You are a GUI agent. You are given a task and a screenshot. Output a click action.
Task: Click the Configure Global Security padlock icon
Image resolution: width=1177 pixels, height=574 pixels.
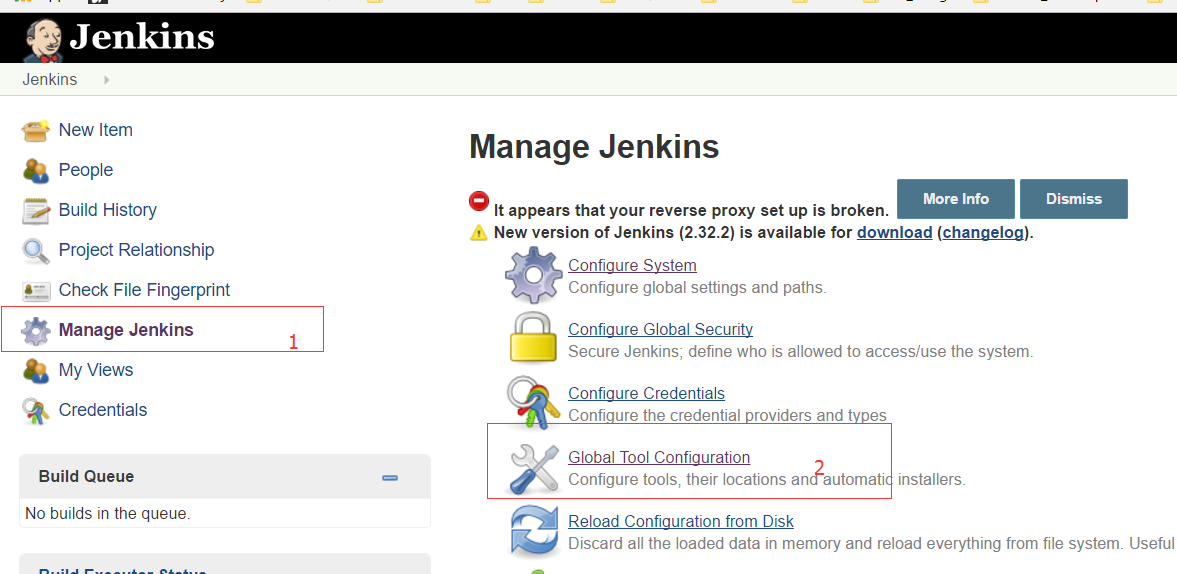533,338
